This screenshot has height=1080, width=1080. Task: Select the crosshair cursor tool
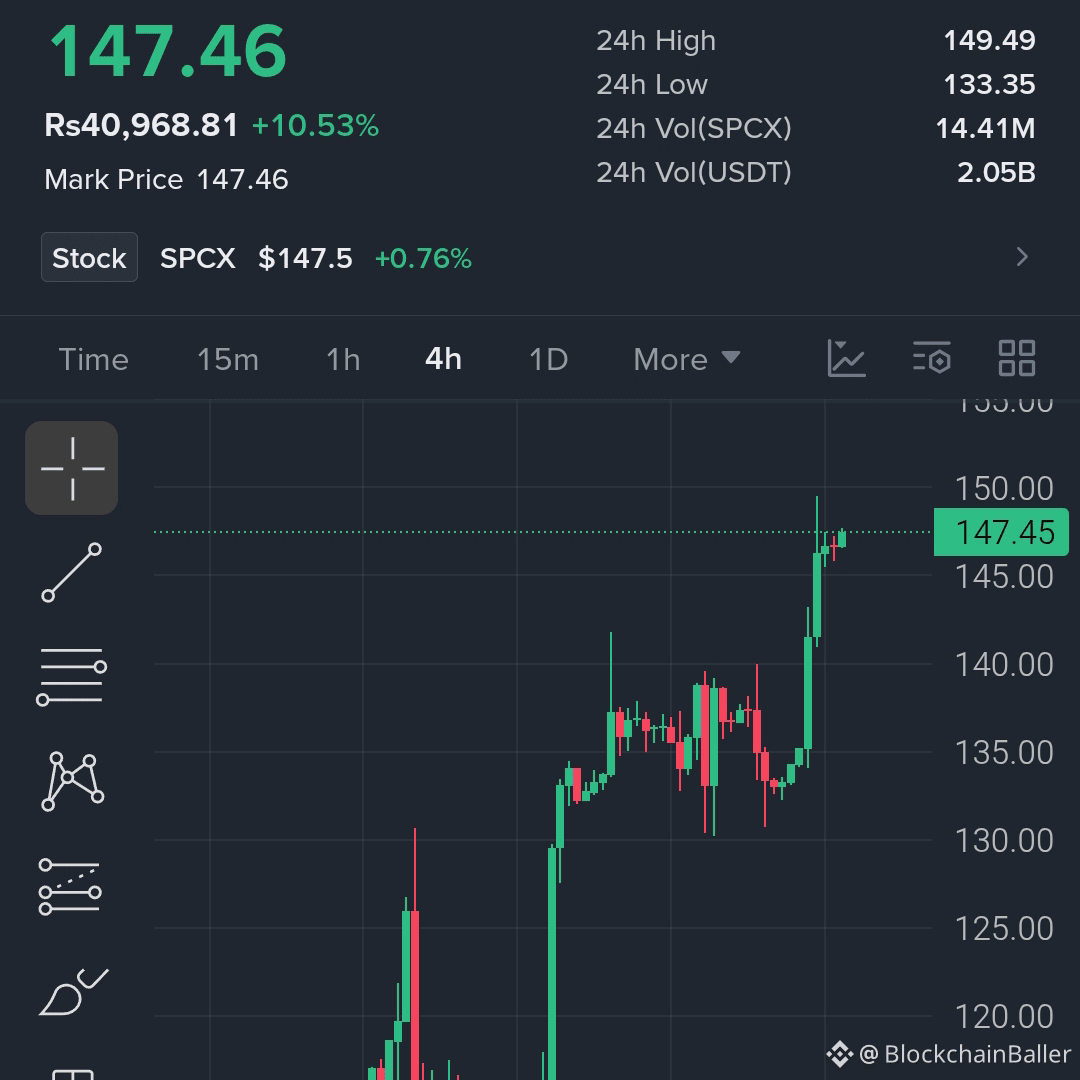click(x=72, y=468)
